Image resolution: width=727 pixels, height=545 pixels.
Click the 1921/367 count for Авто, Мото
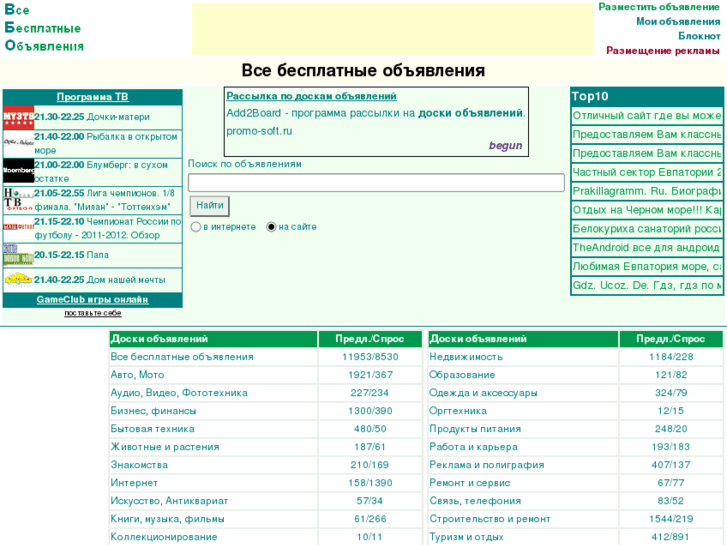point(370,375)
